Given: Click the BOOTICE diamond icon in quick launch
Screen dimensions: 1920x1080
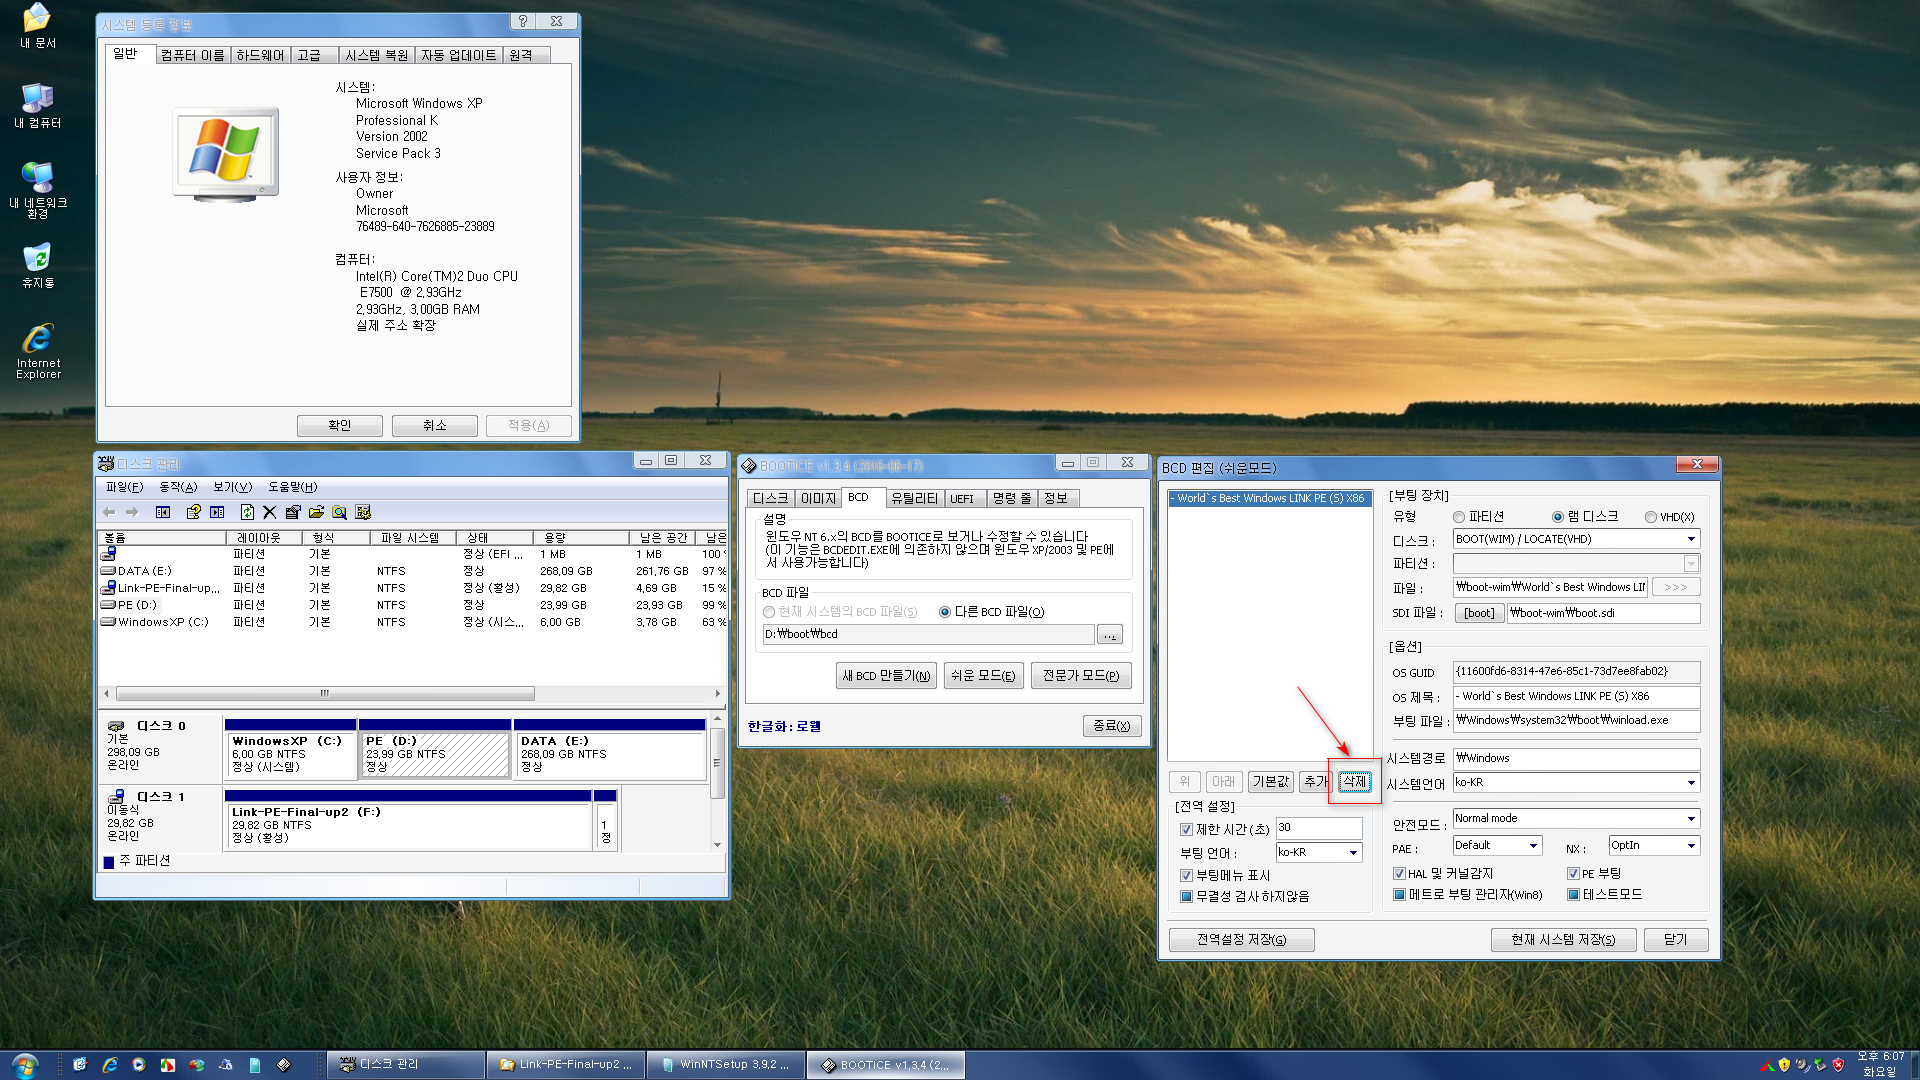Looking at the screenshot, I should coord(284,1065).
